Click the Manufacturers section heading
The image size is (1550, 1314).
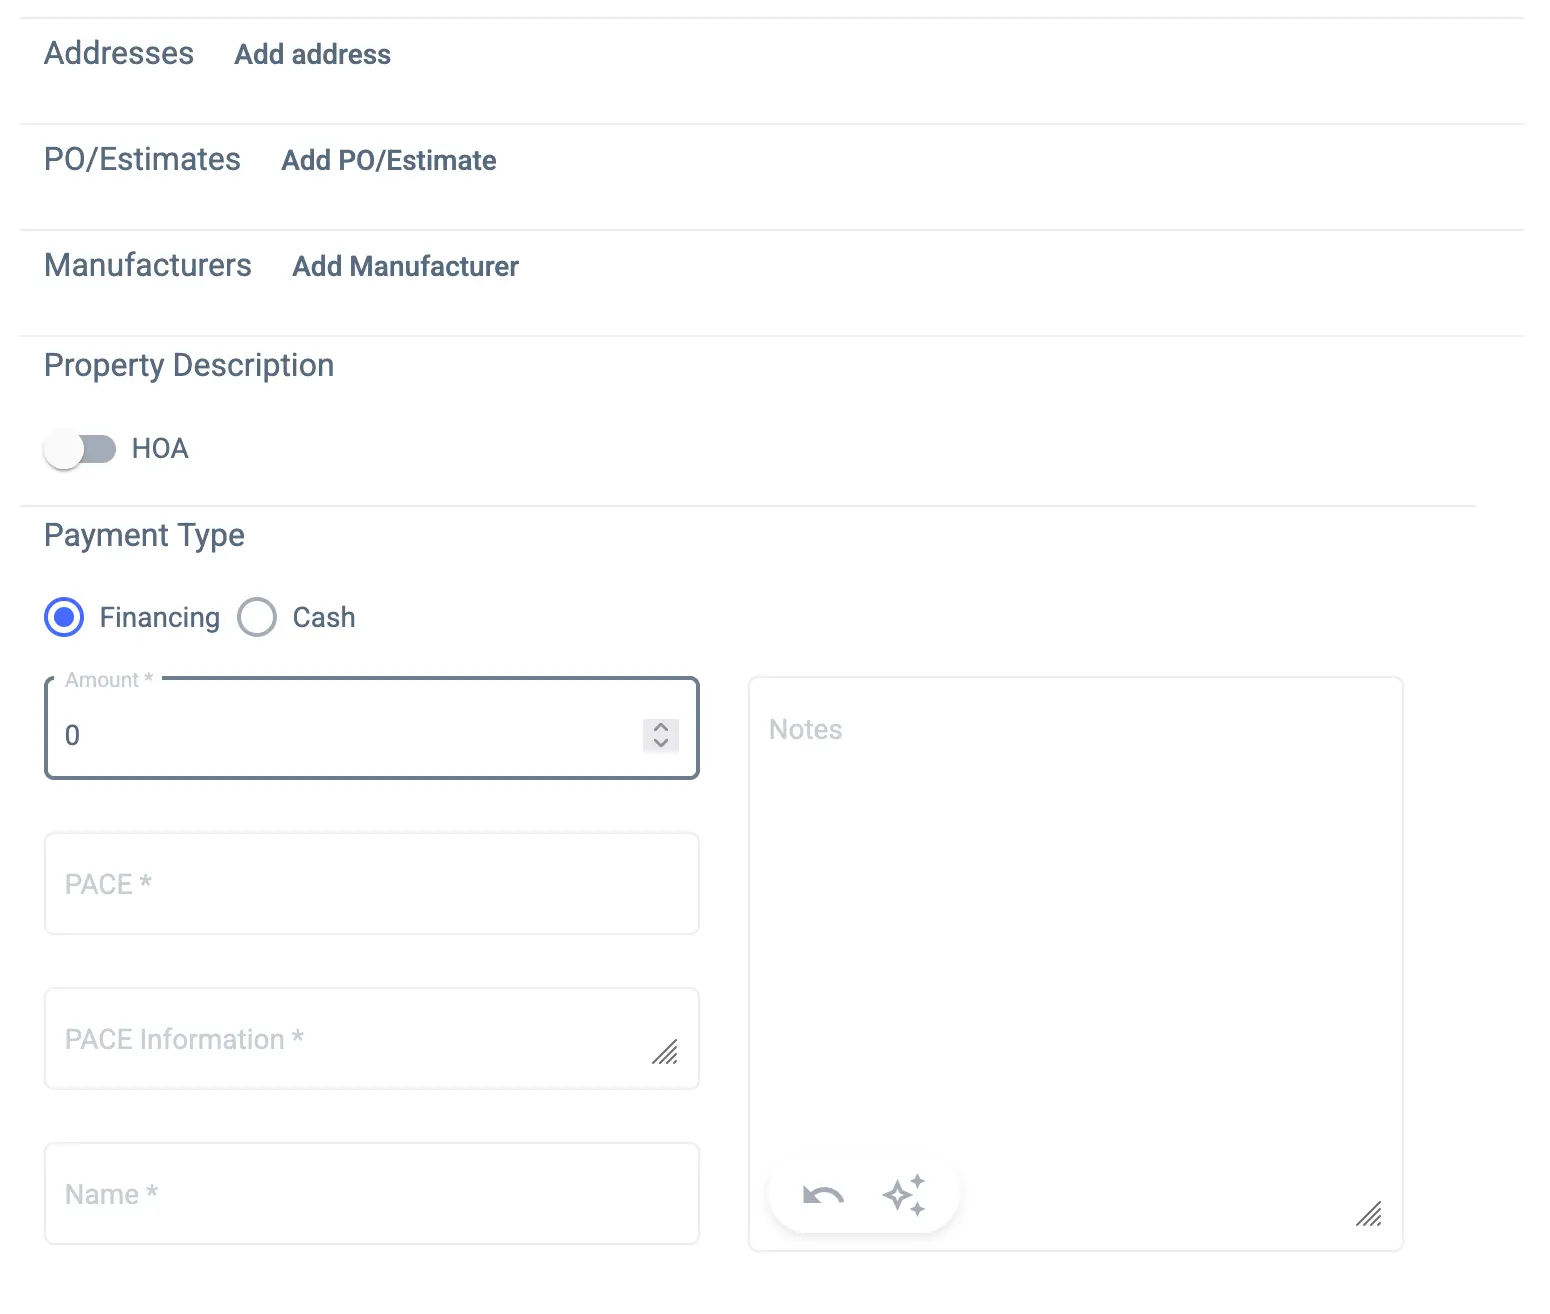(148, 265)
